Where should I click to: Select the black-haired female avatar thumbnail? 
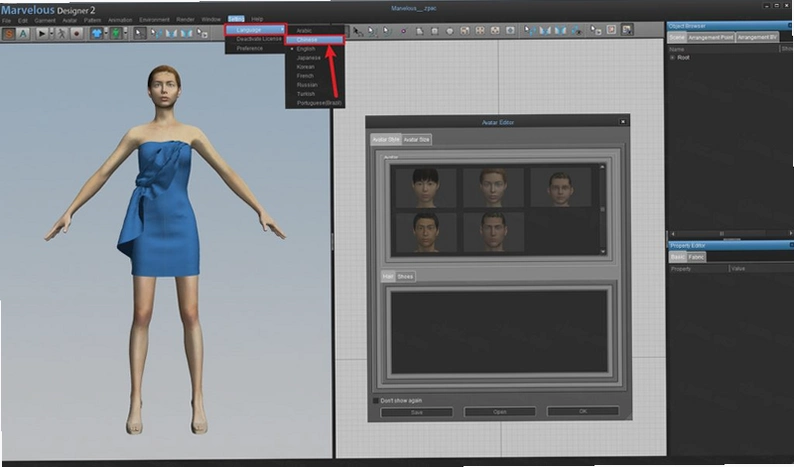pos(425,188)
